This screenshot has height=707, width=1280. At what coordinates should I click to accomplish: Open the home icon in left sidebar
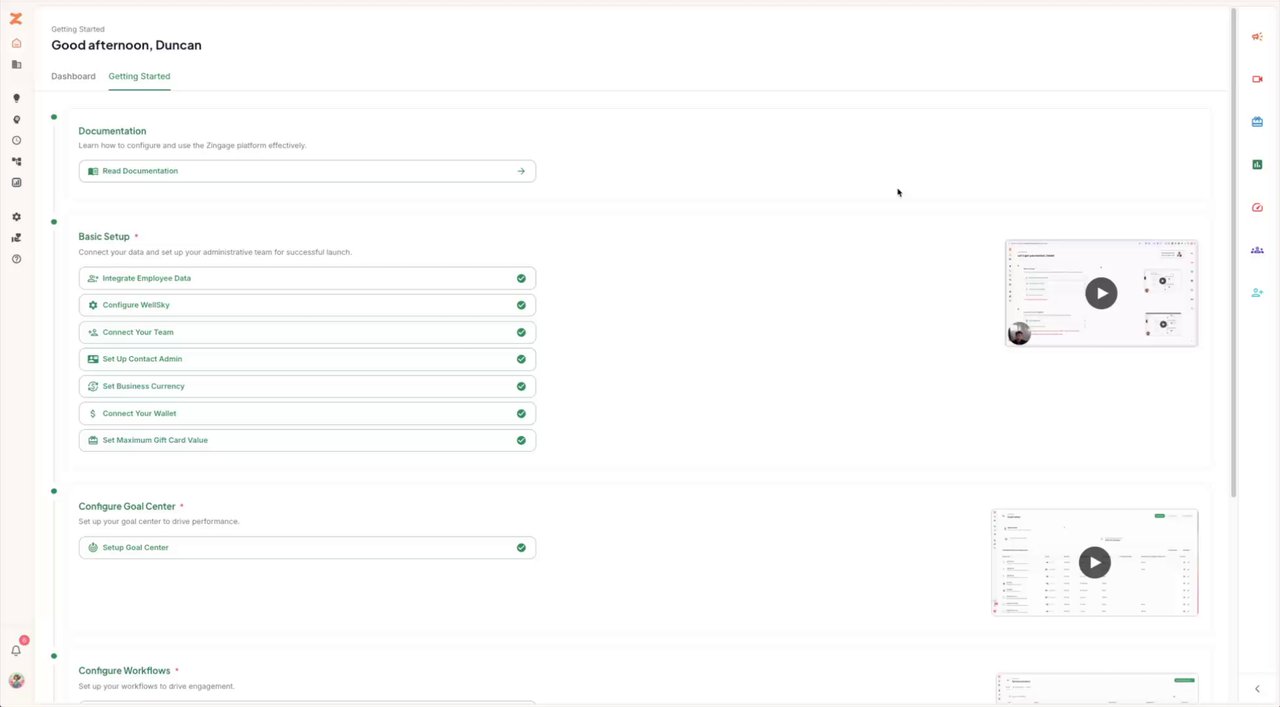click(x=16, y=43)
